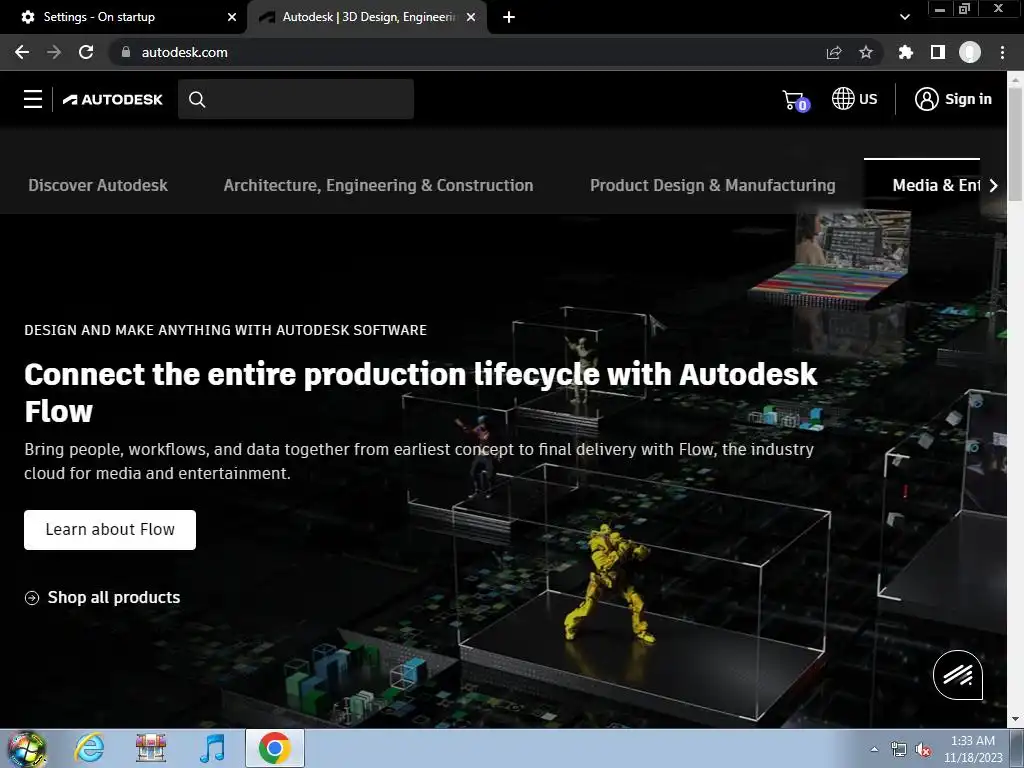Open Chrome three-dot menu

[1002, 52]
